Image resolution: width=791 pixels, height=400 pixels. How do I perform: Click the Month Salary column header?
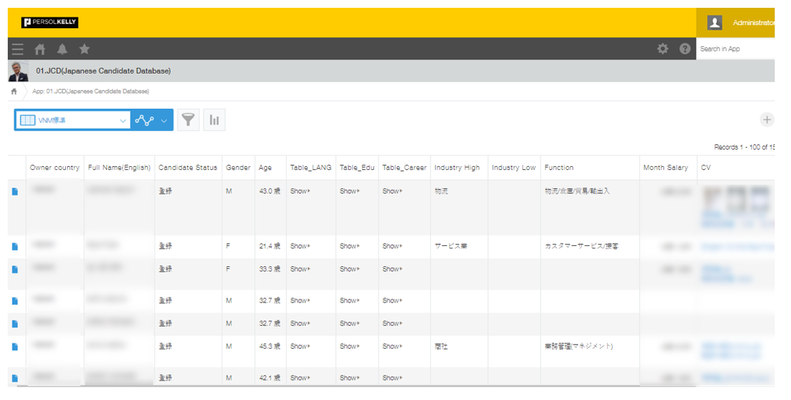coord(667,167)
